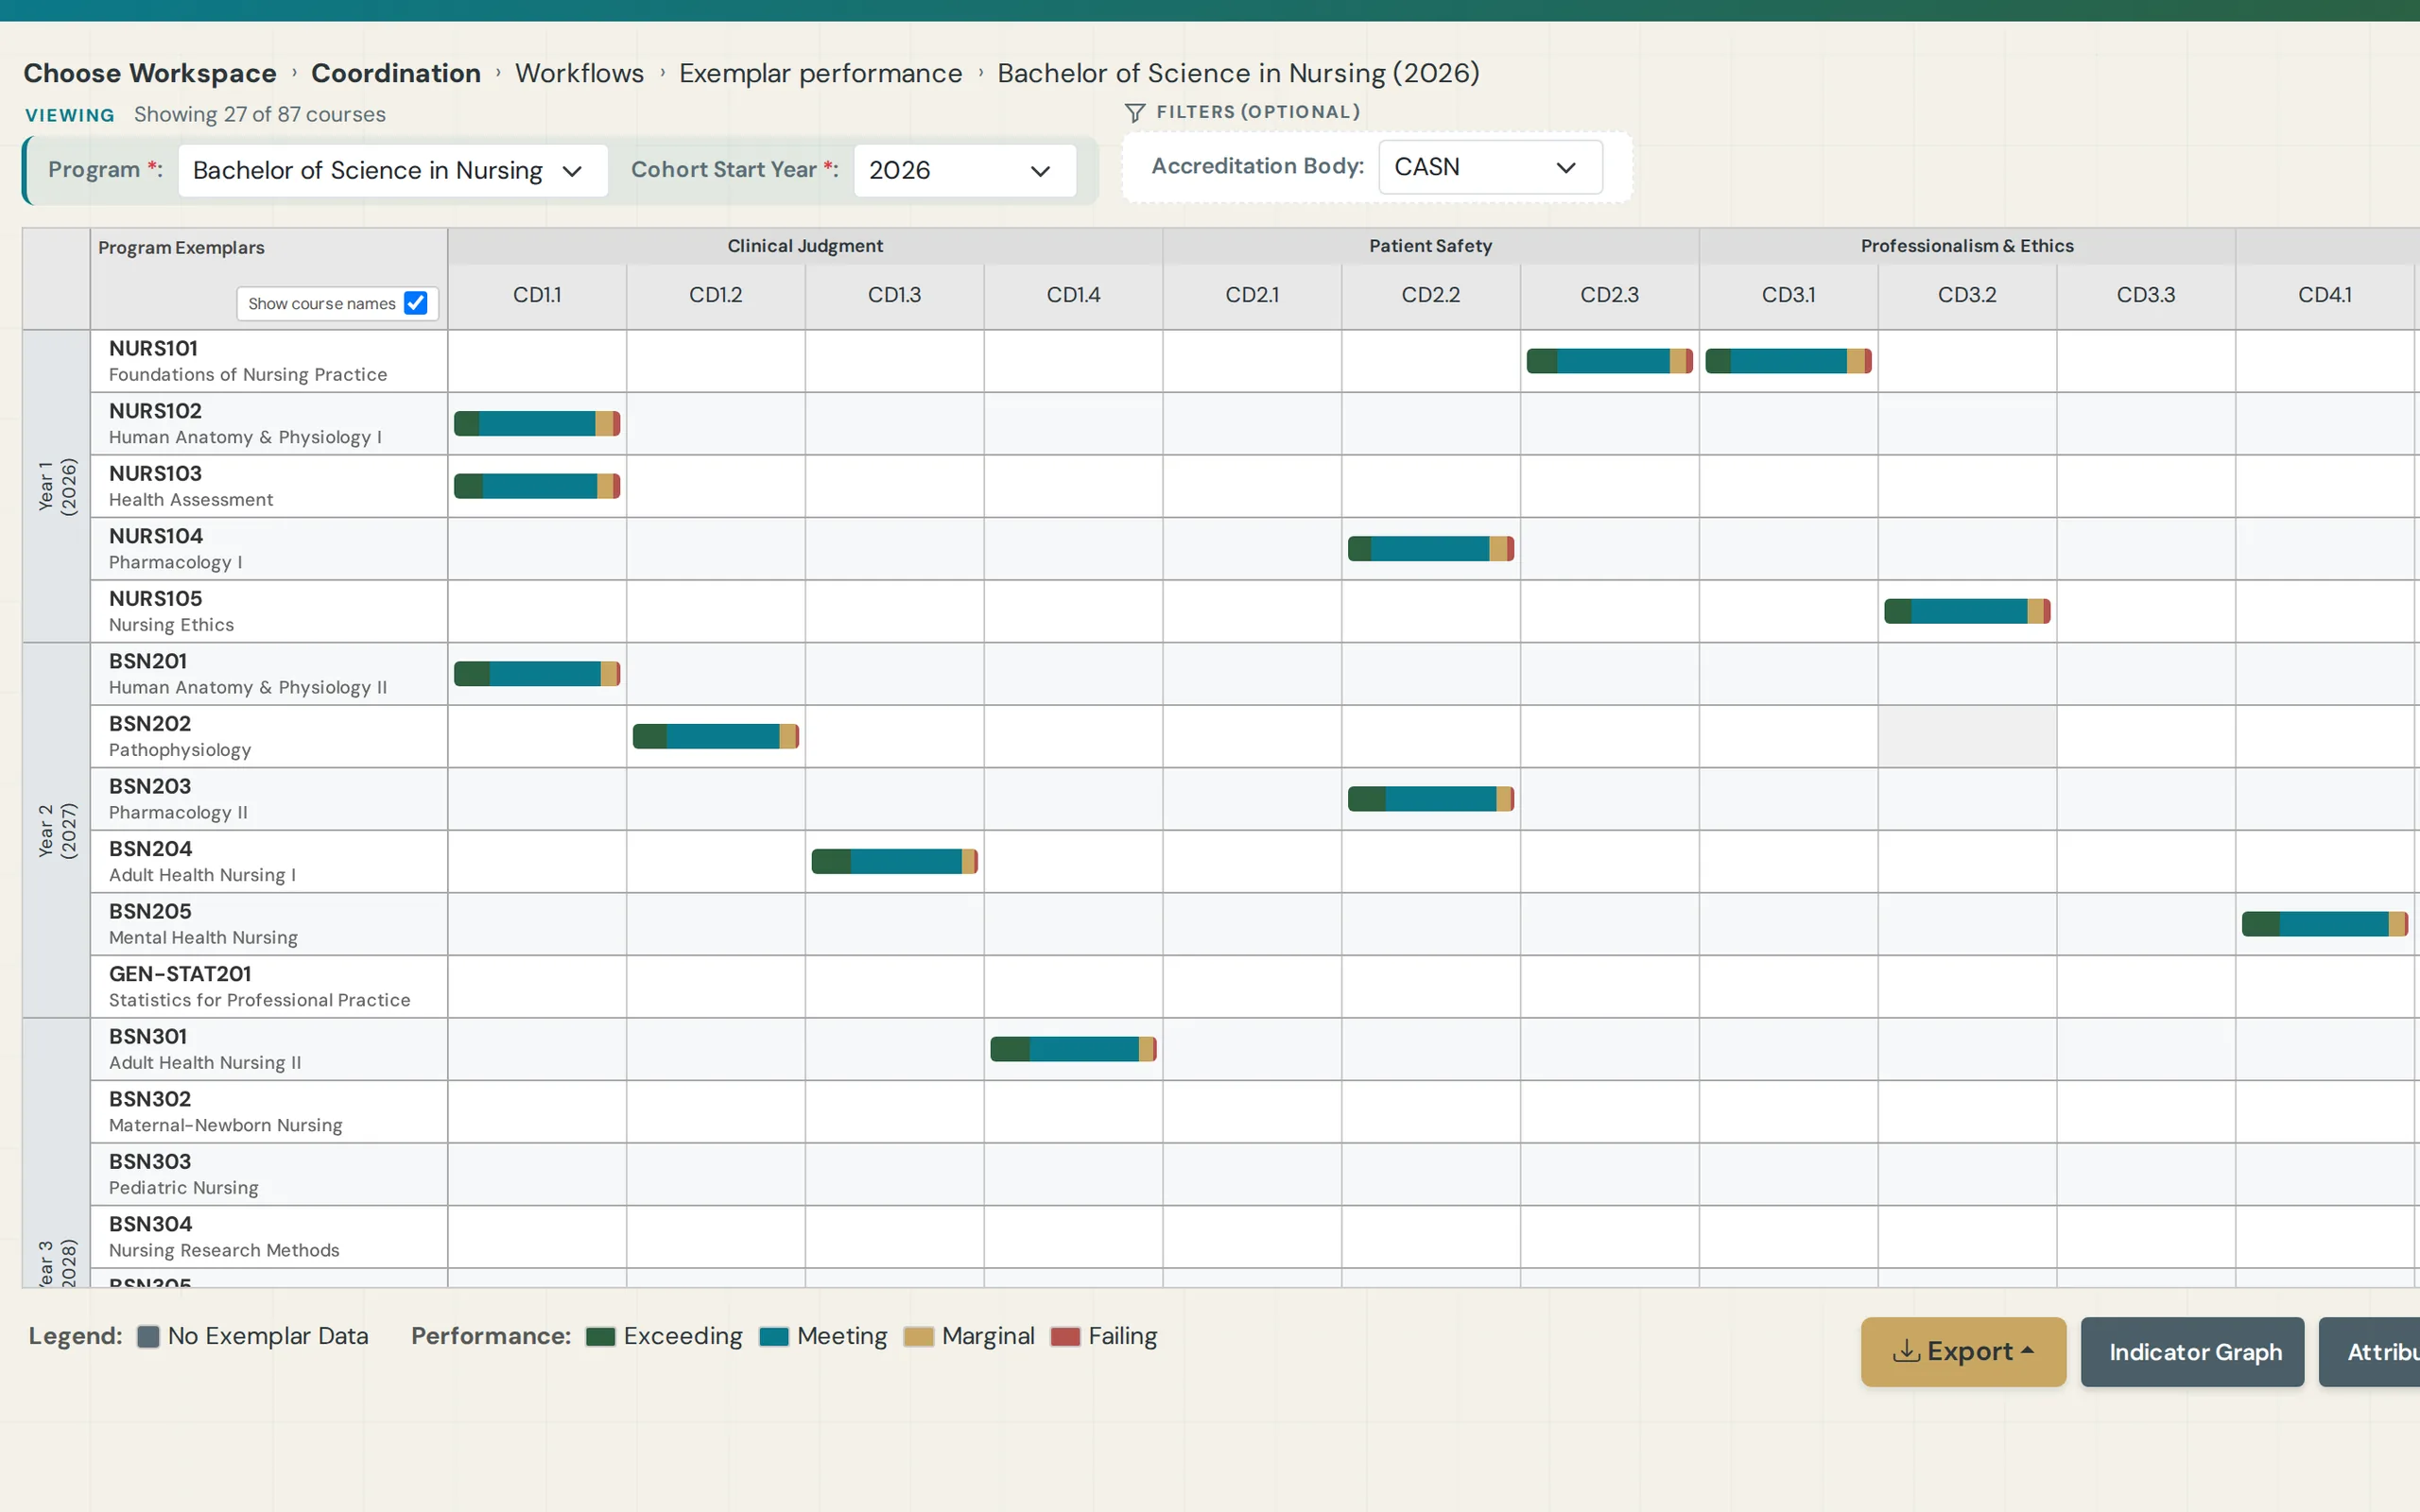Click the Exceeding legend color swatch

click(x=600, y=1336)
